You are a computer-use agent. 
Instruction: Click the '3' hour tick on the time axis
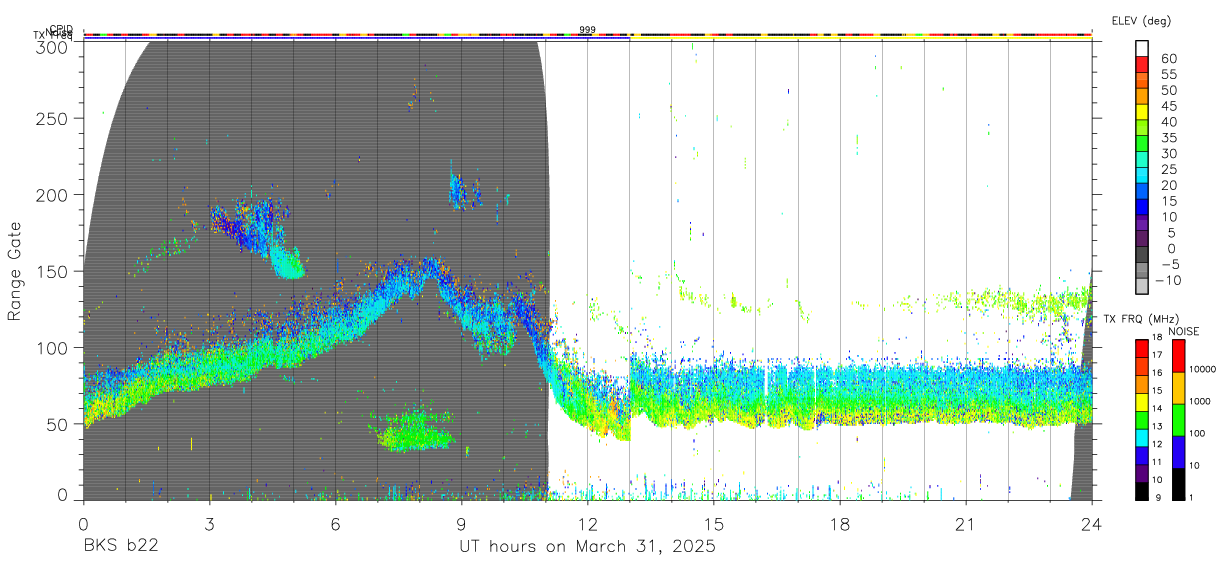(209, 523)
